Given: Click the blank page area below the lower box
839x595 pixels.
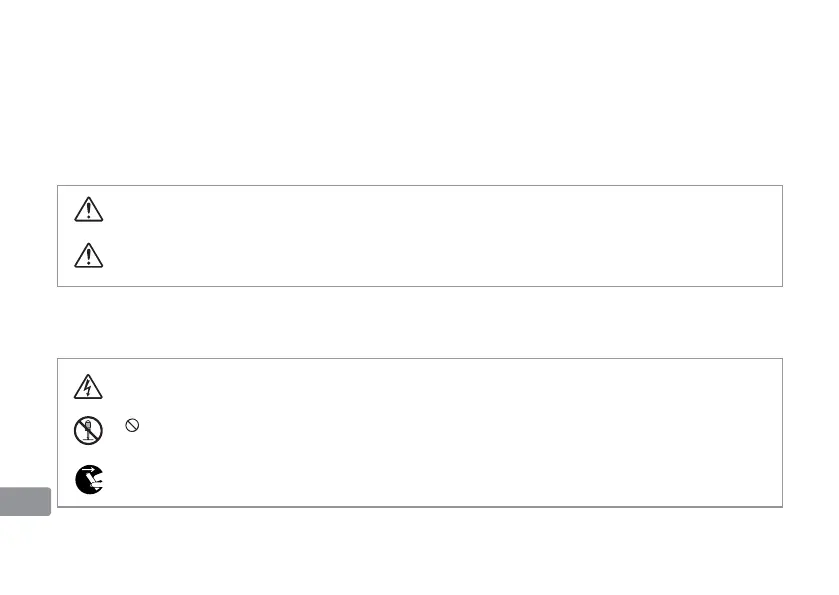Looking at the screenshot, I should tap(420, 550).
